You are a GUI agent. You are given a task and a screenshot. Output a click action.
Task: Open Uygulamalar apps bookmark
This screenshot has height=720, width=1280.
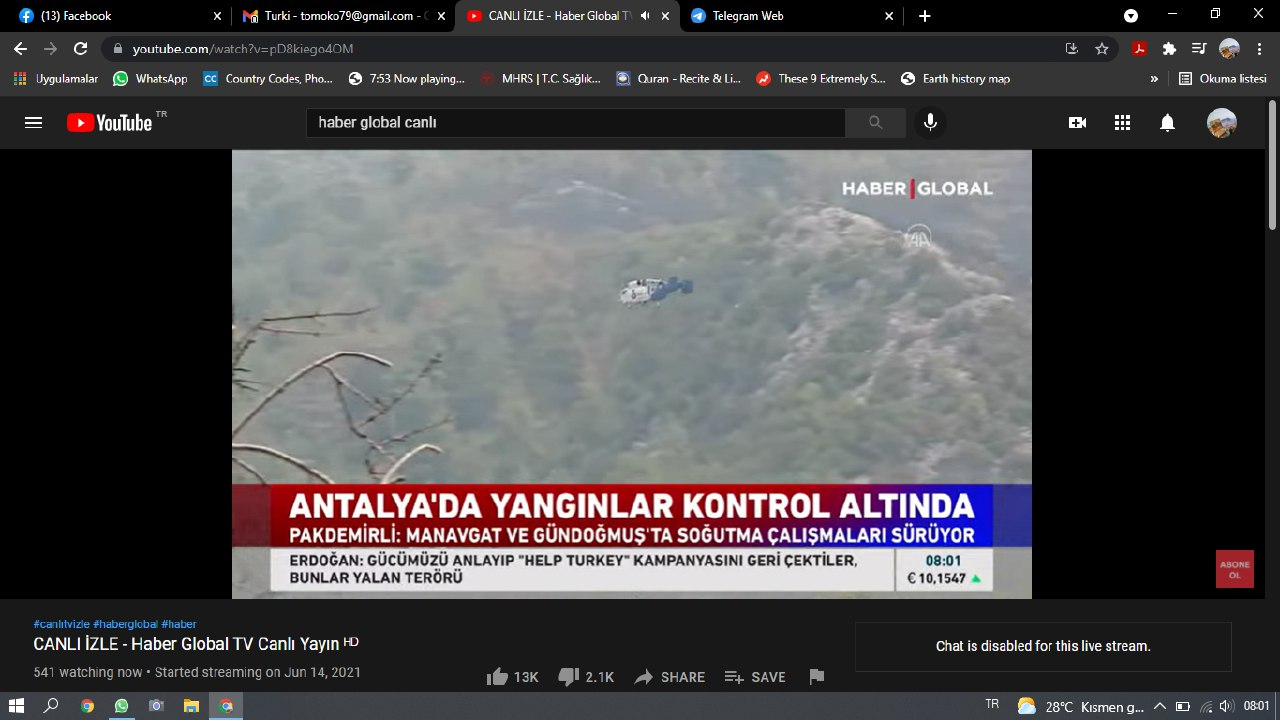tap(56, 78)
